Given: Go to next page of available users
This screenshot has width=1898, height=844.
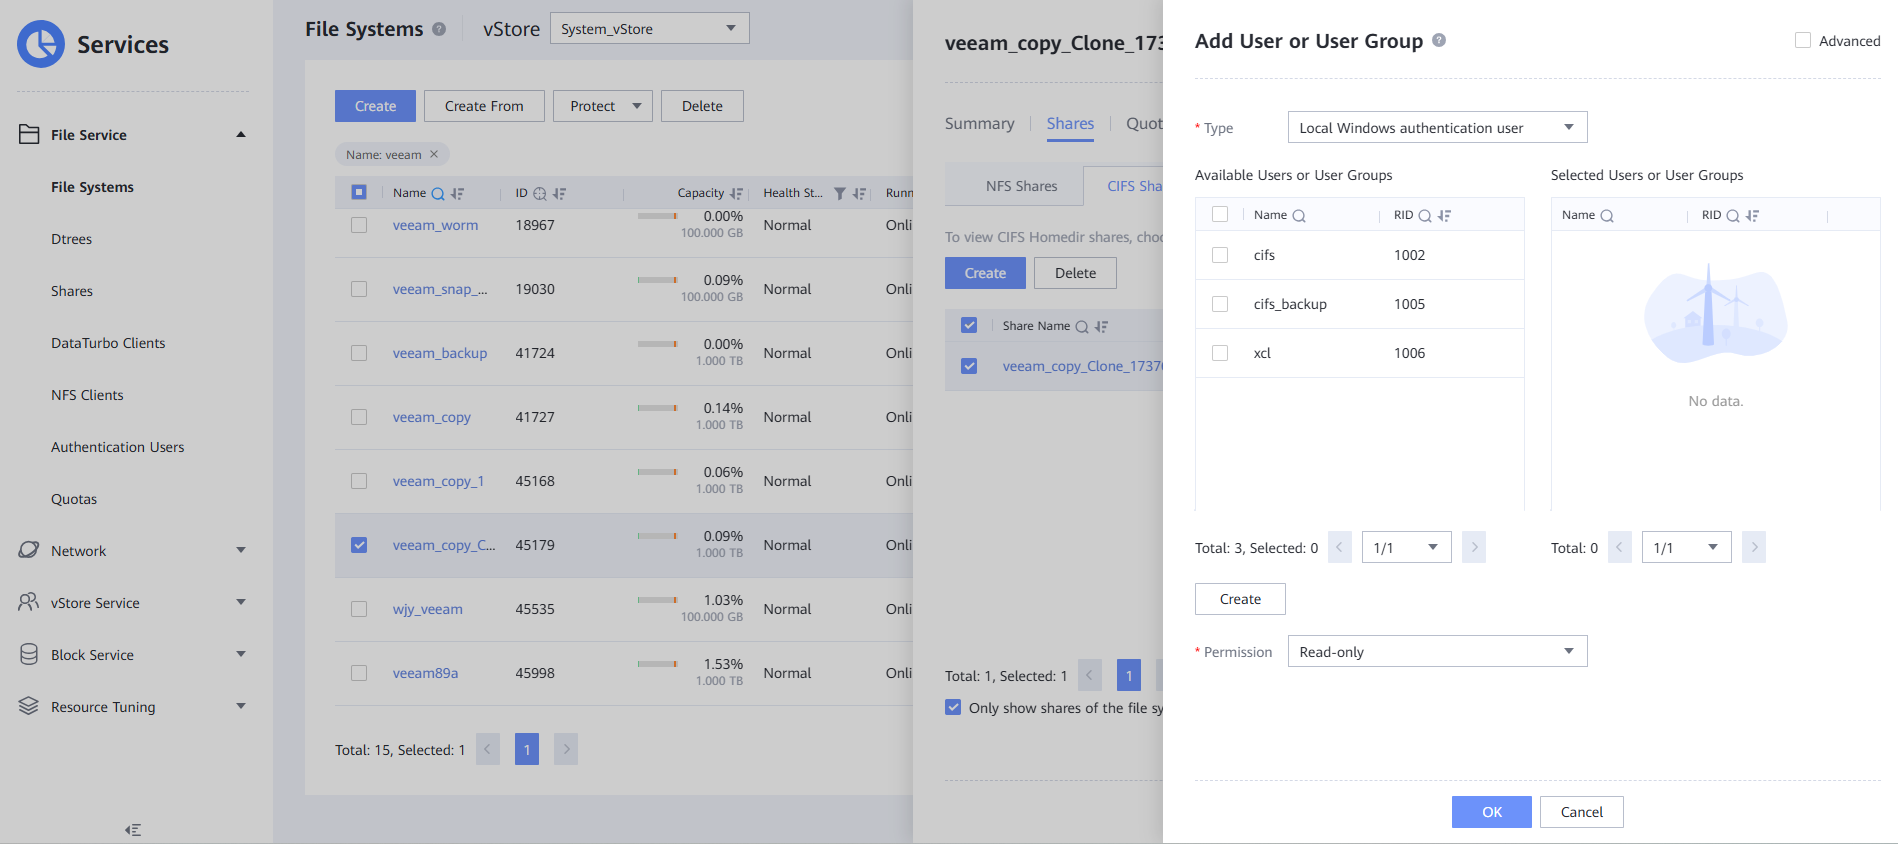Looking at the screenshot, I should pyautogui.click(x=1473, y=547).
